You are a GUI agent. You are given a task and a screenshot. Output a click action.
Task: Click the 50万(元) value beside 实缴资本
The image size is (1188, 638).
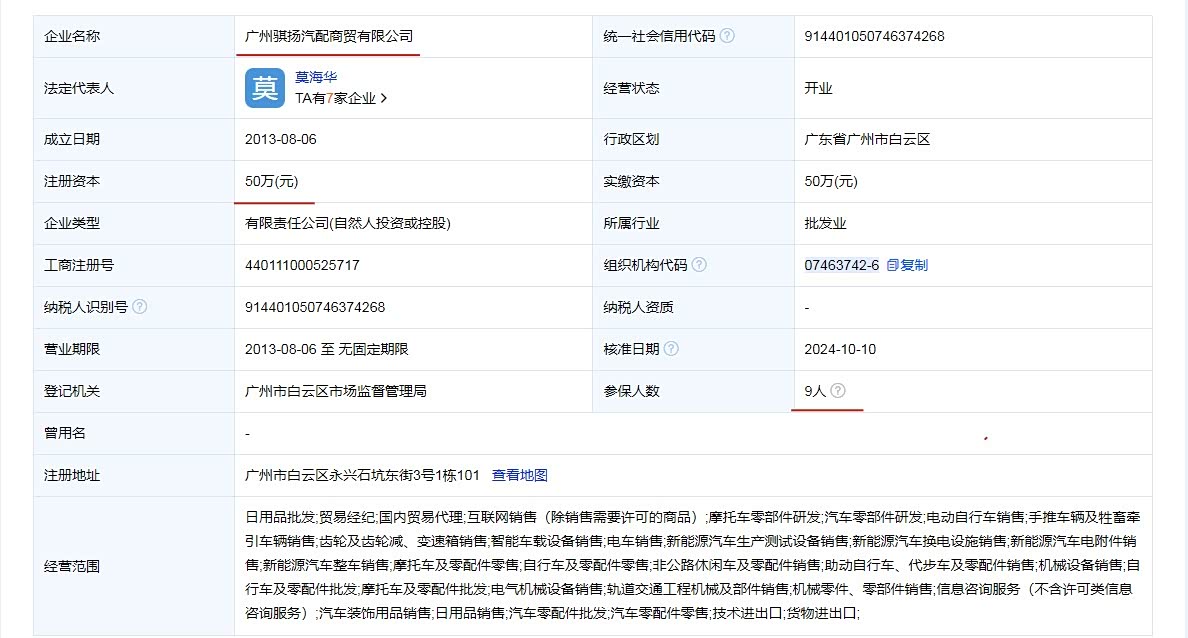pos(831,181)
